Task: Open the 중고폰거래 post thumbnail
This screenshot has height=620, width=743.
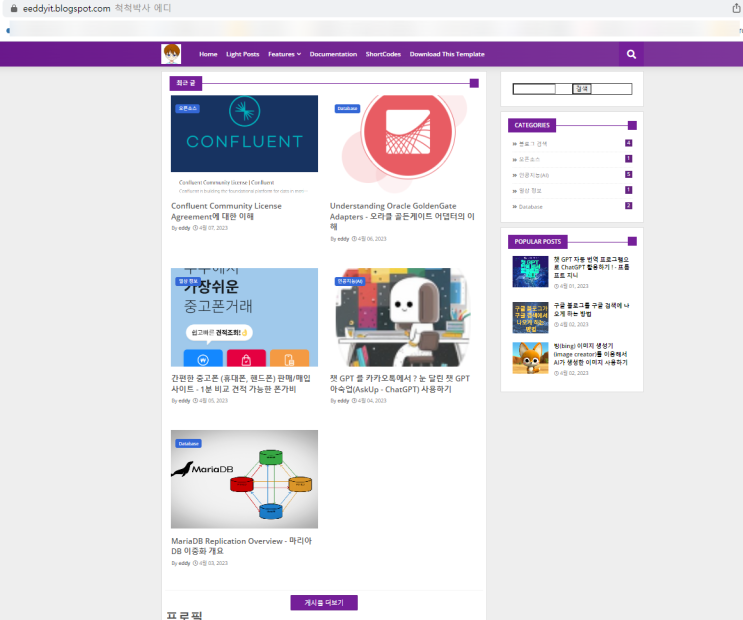Action: tap(245, 317)
